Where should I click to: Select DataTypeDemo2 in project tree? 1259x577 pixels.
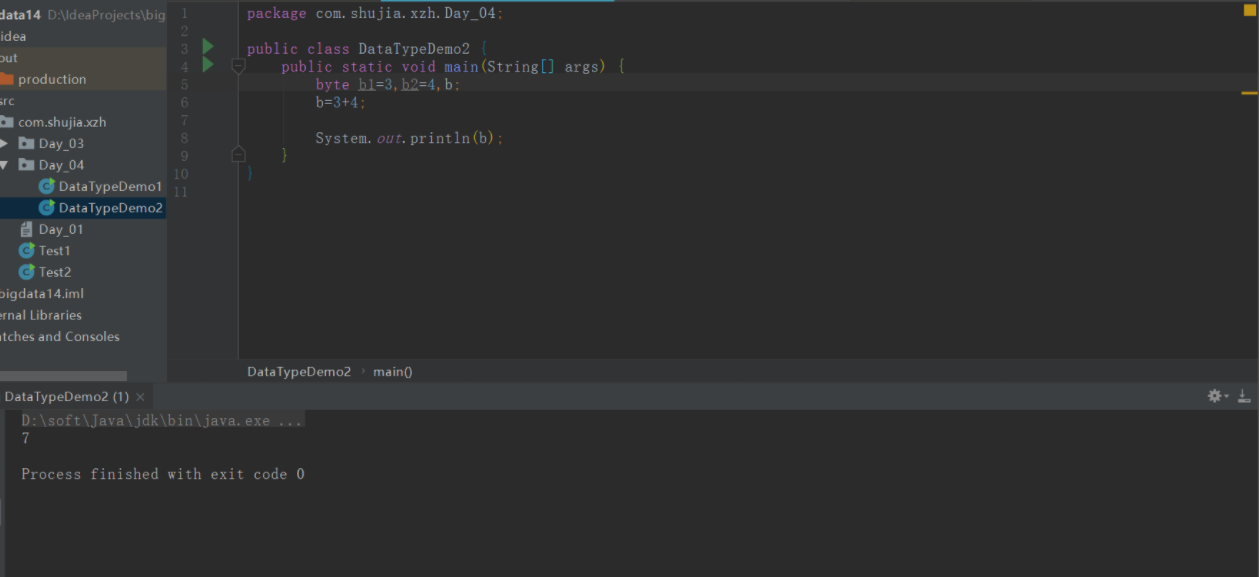110,208
